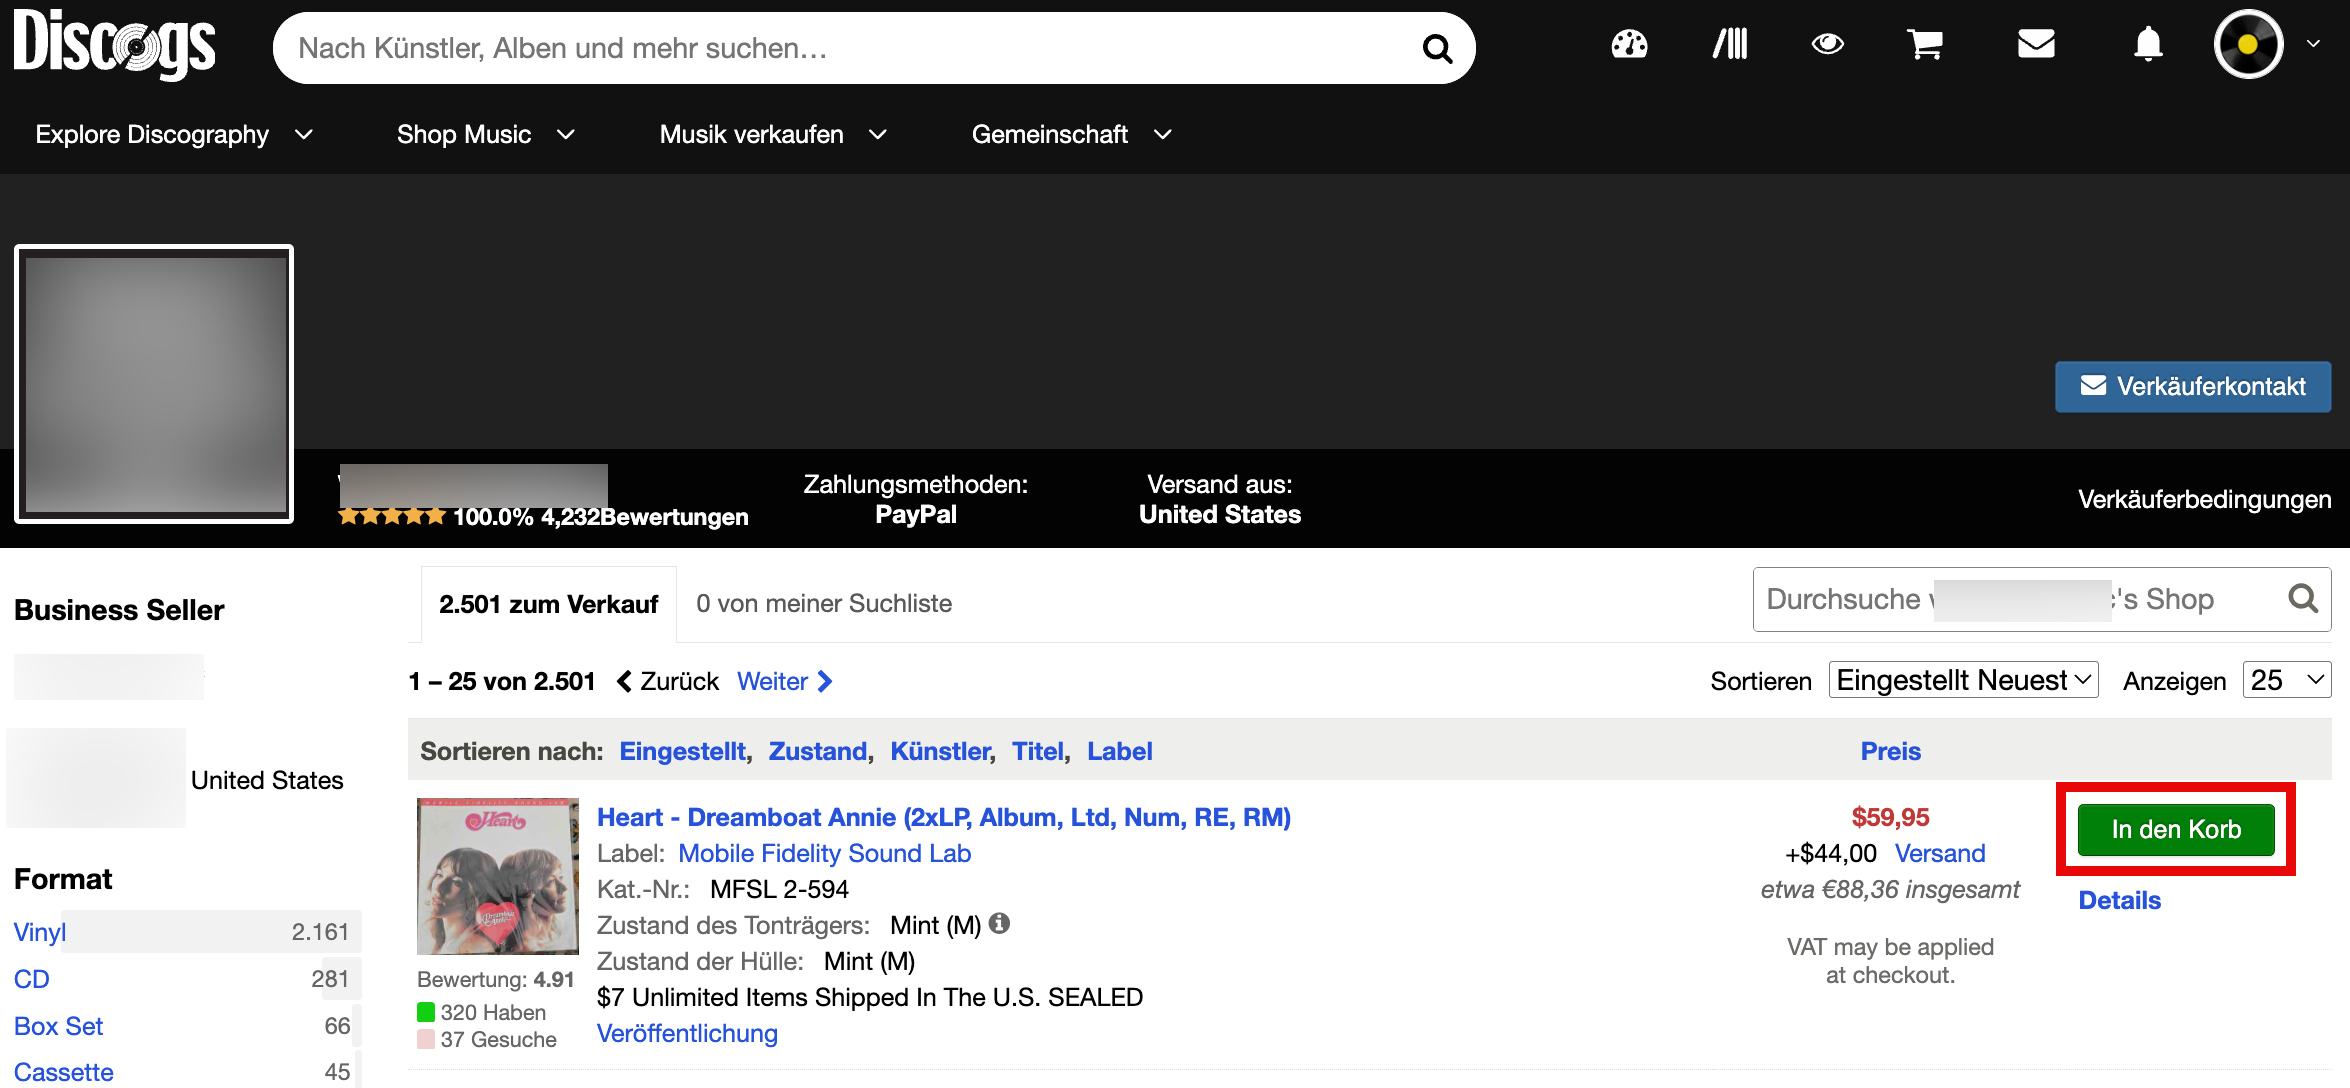Sort by Zustand

click(817, 751)
